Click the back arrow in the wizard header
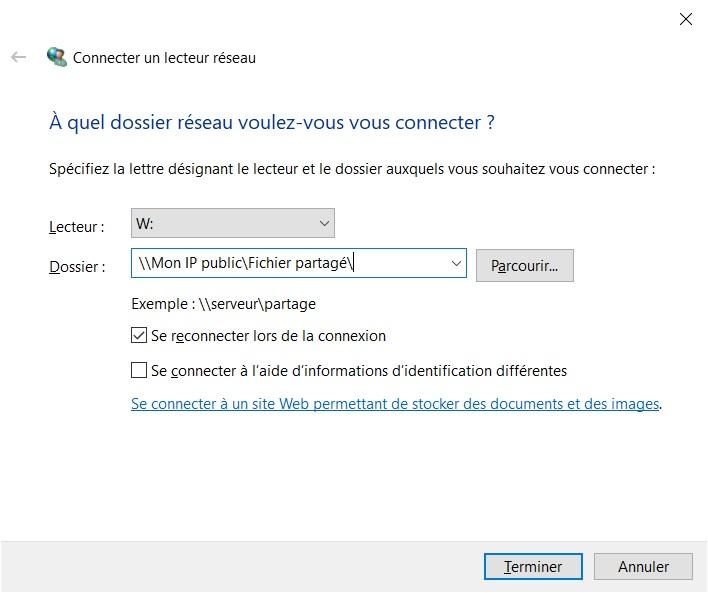Screen dimensions: 708x593 (18, 58)
